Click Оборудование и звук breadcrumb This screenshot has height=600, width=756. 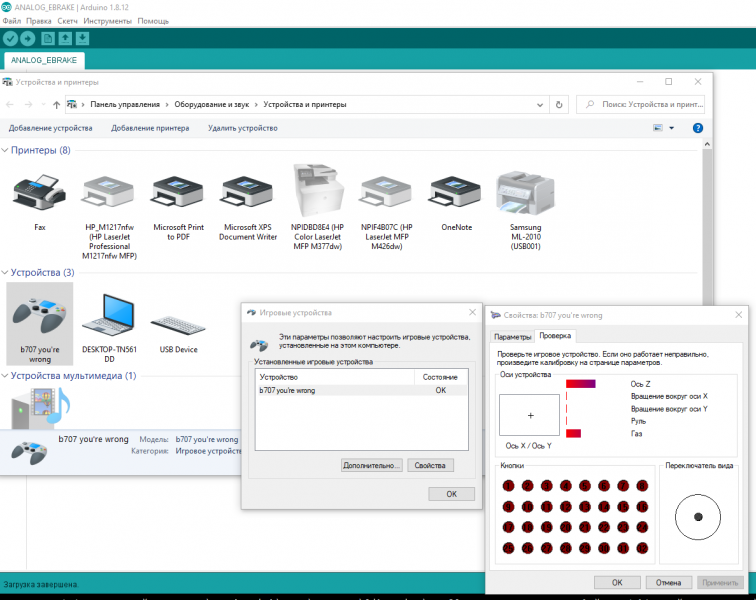point(212,105)
